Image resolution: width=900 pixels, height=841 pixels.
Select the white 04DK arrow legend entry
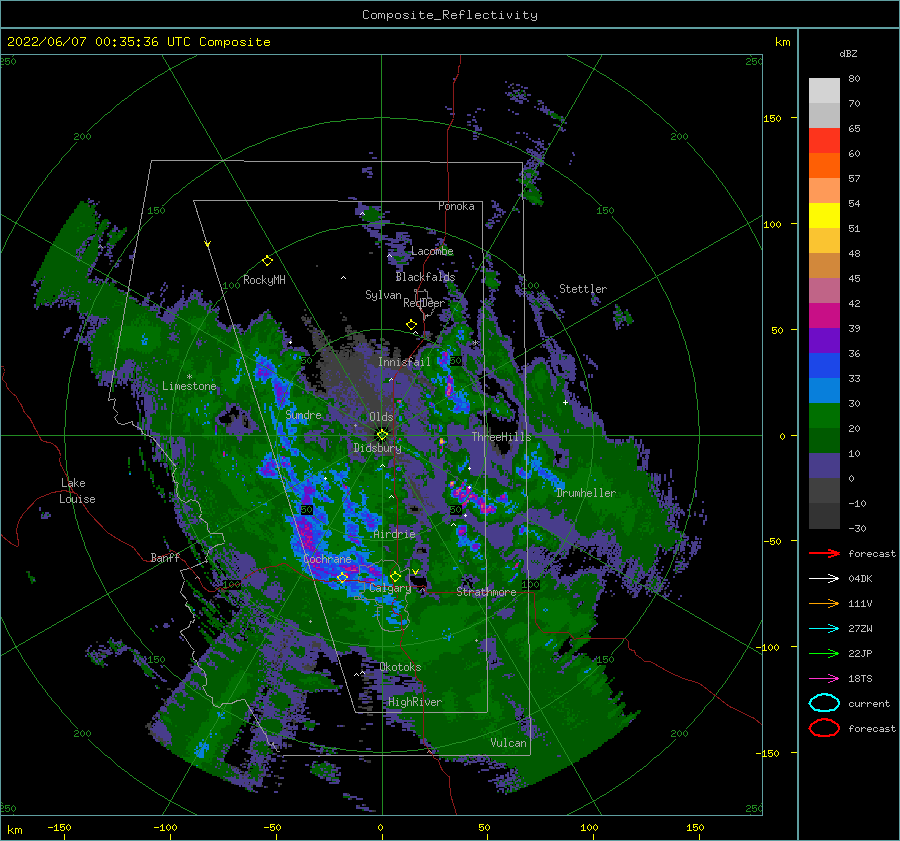click(824, 579)
